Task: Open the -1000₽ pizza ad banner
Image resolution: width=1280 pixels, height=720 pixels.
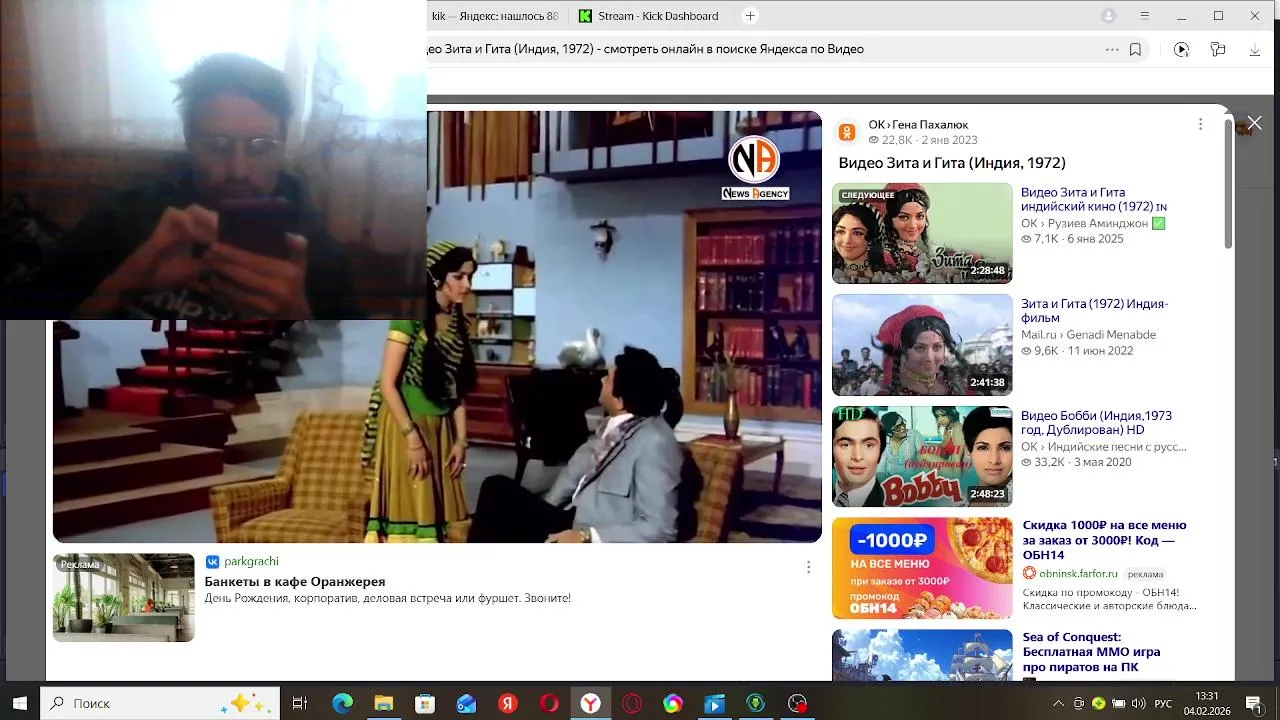Action: pos(922,569)
